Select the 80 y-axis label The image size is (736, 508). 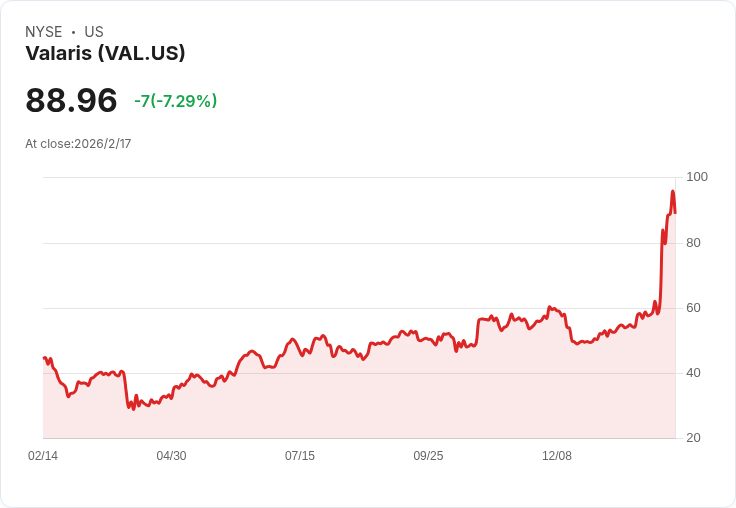(x=692, y=243)
